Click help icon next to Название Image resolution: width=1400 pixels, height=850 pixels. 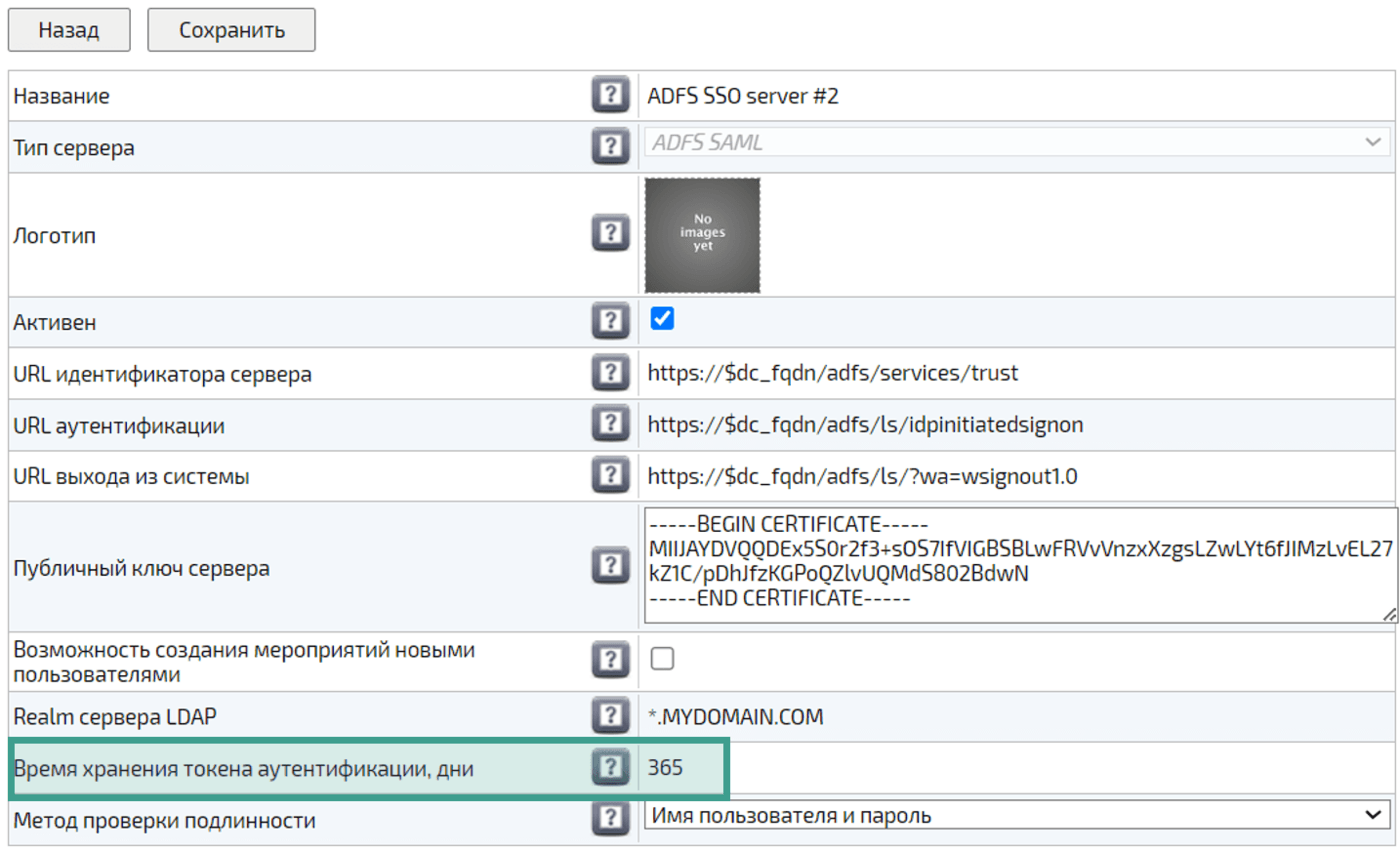coord(609,96)
